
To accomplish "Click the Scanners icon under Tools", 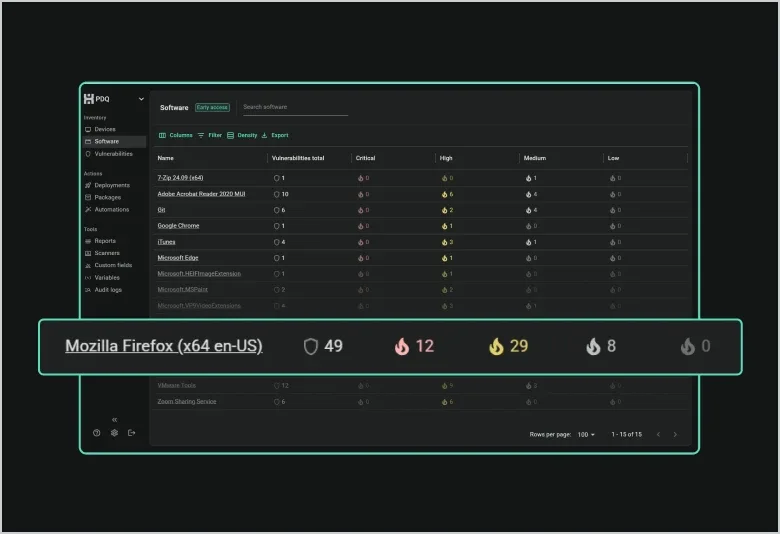I will [88, 253].
